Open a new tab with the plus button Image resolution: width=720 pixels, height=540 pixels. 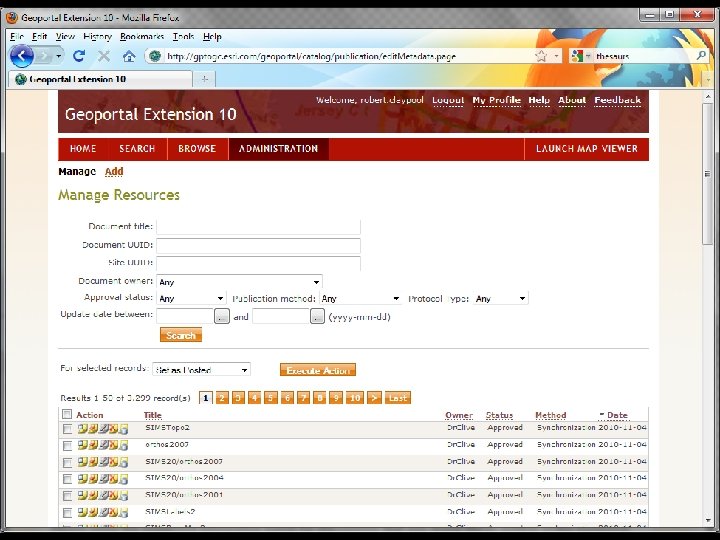pyautogui.click(x=205, y=79)
